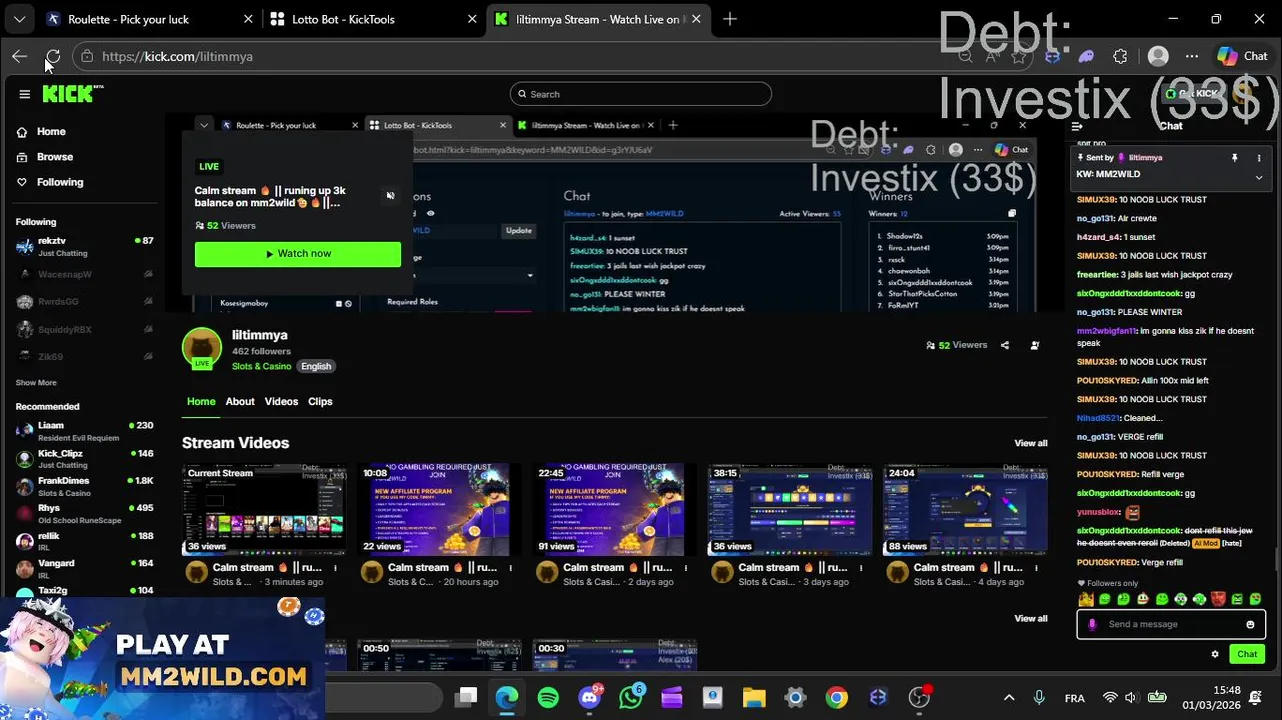Viewport: 1282px width, 720px height.
Task: Open rekztv channel in Following list
Action: point(84,246)
